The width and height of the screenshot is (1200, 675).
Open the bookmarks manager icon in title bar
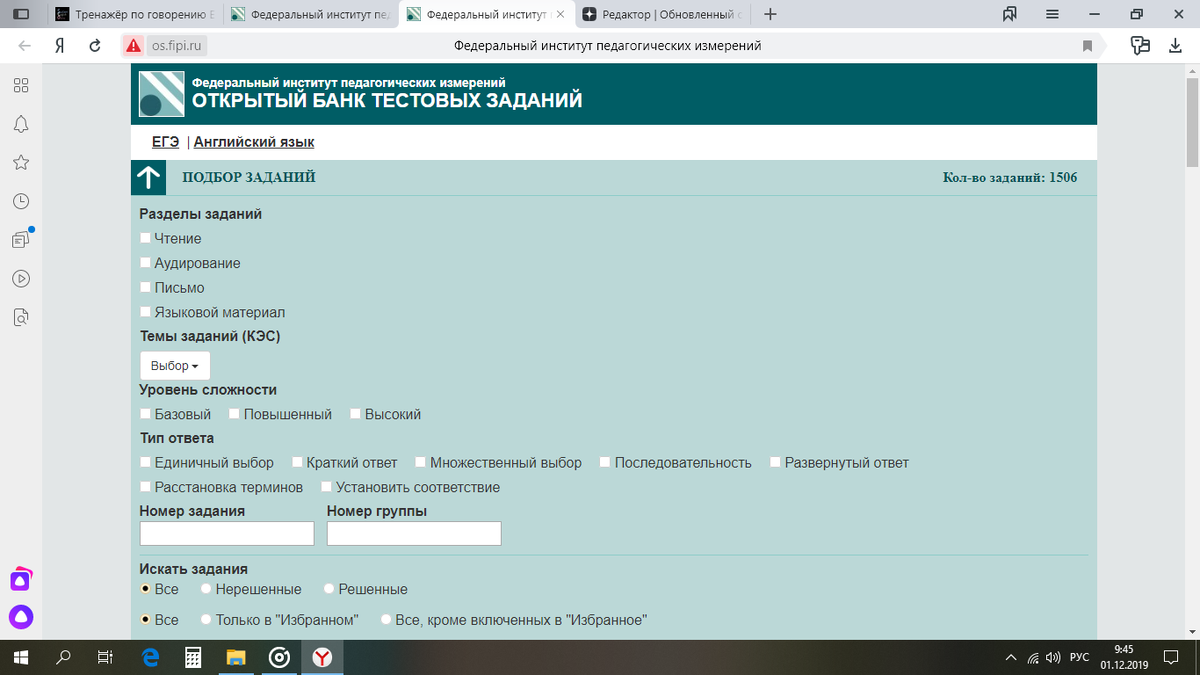[x=1010, y=15]
